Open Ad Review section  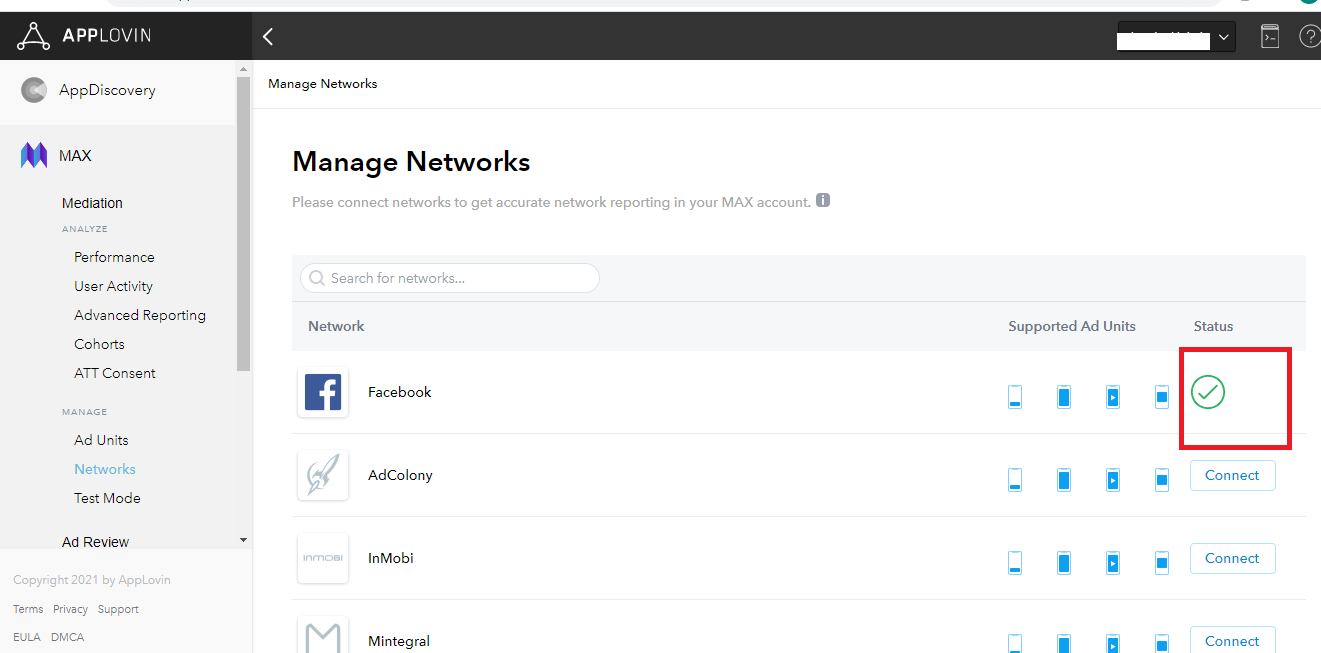tap(95, 542)
